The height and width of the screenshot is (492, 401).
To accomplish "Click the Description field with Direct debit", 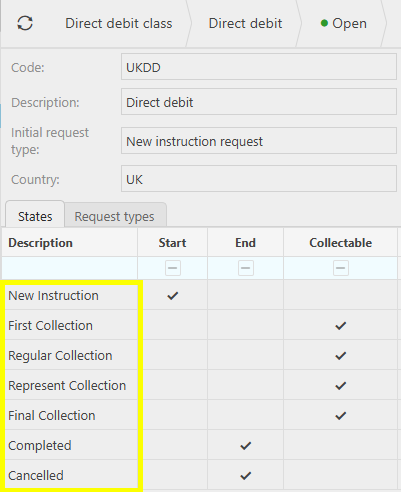I will pos(259,102).
